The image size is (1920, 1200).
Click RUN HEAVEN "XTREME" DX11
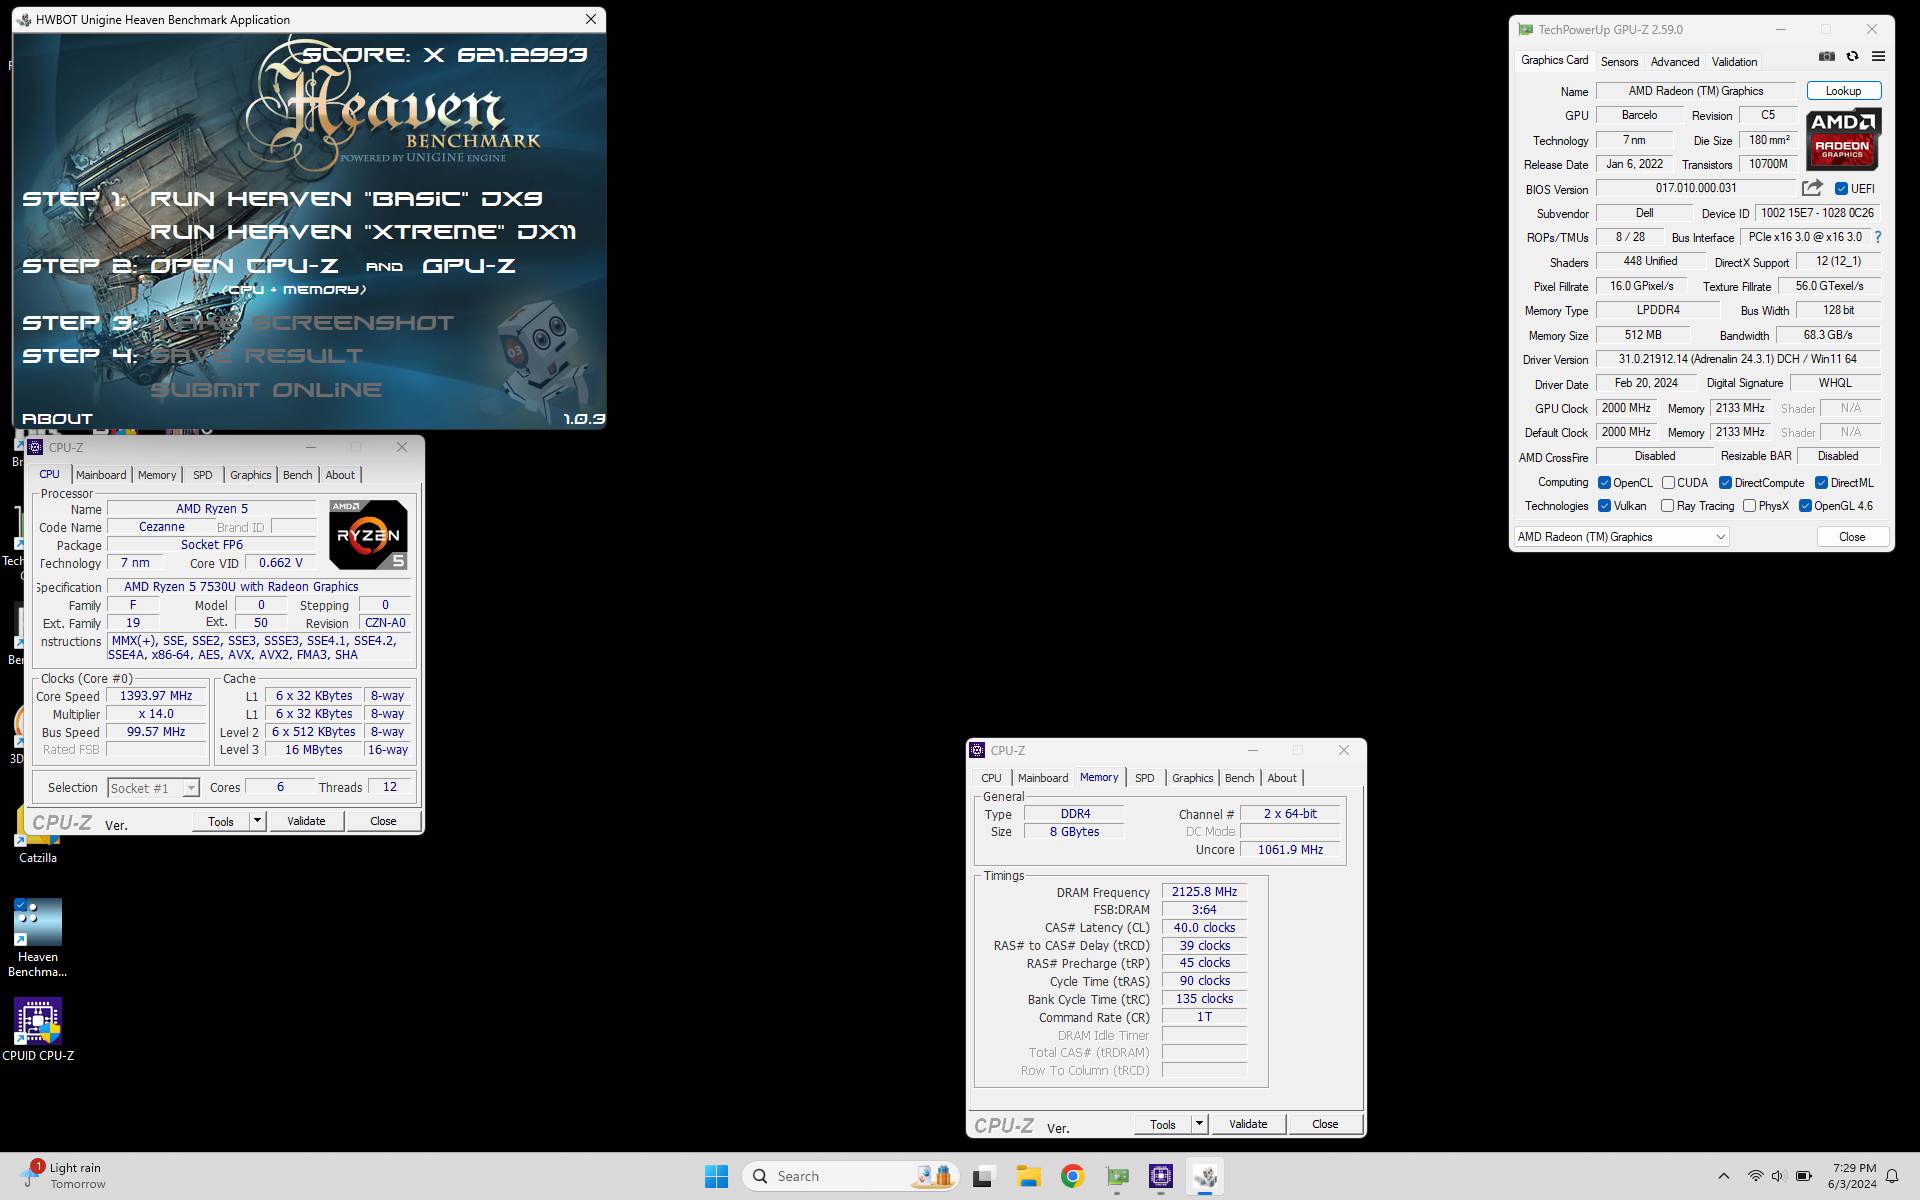(363, 232)
